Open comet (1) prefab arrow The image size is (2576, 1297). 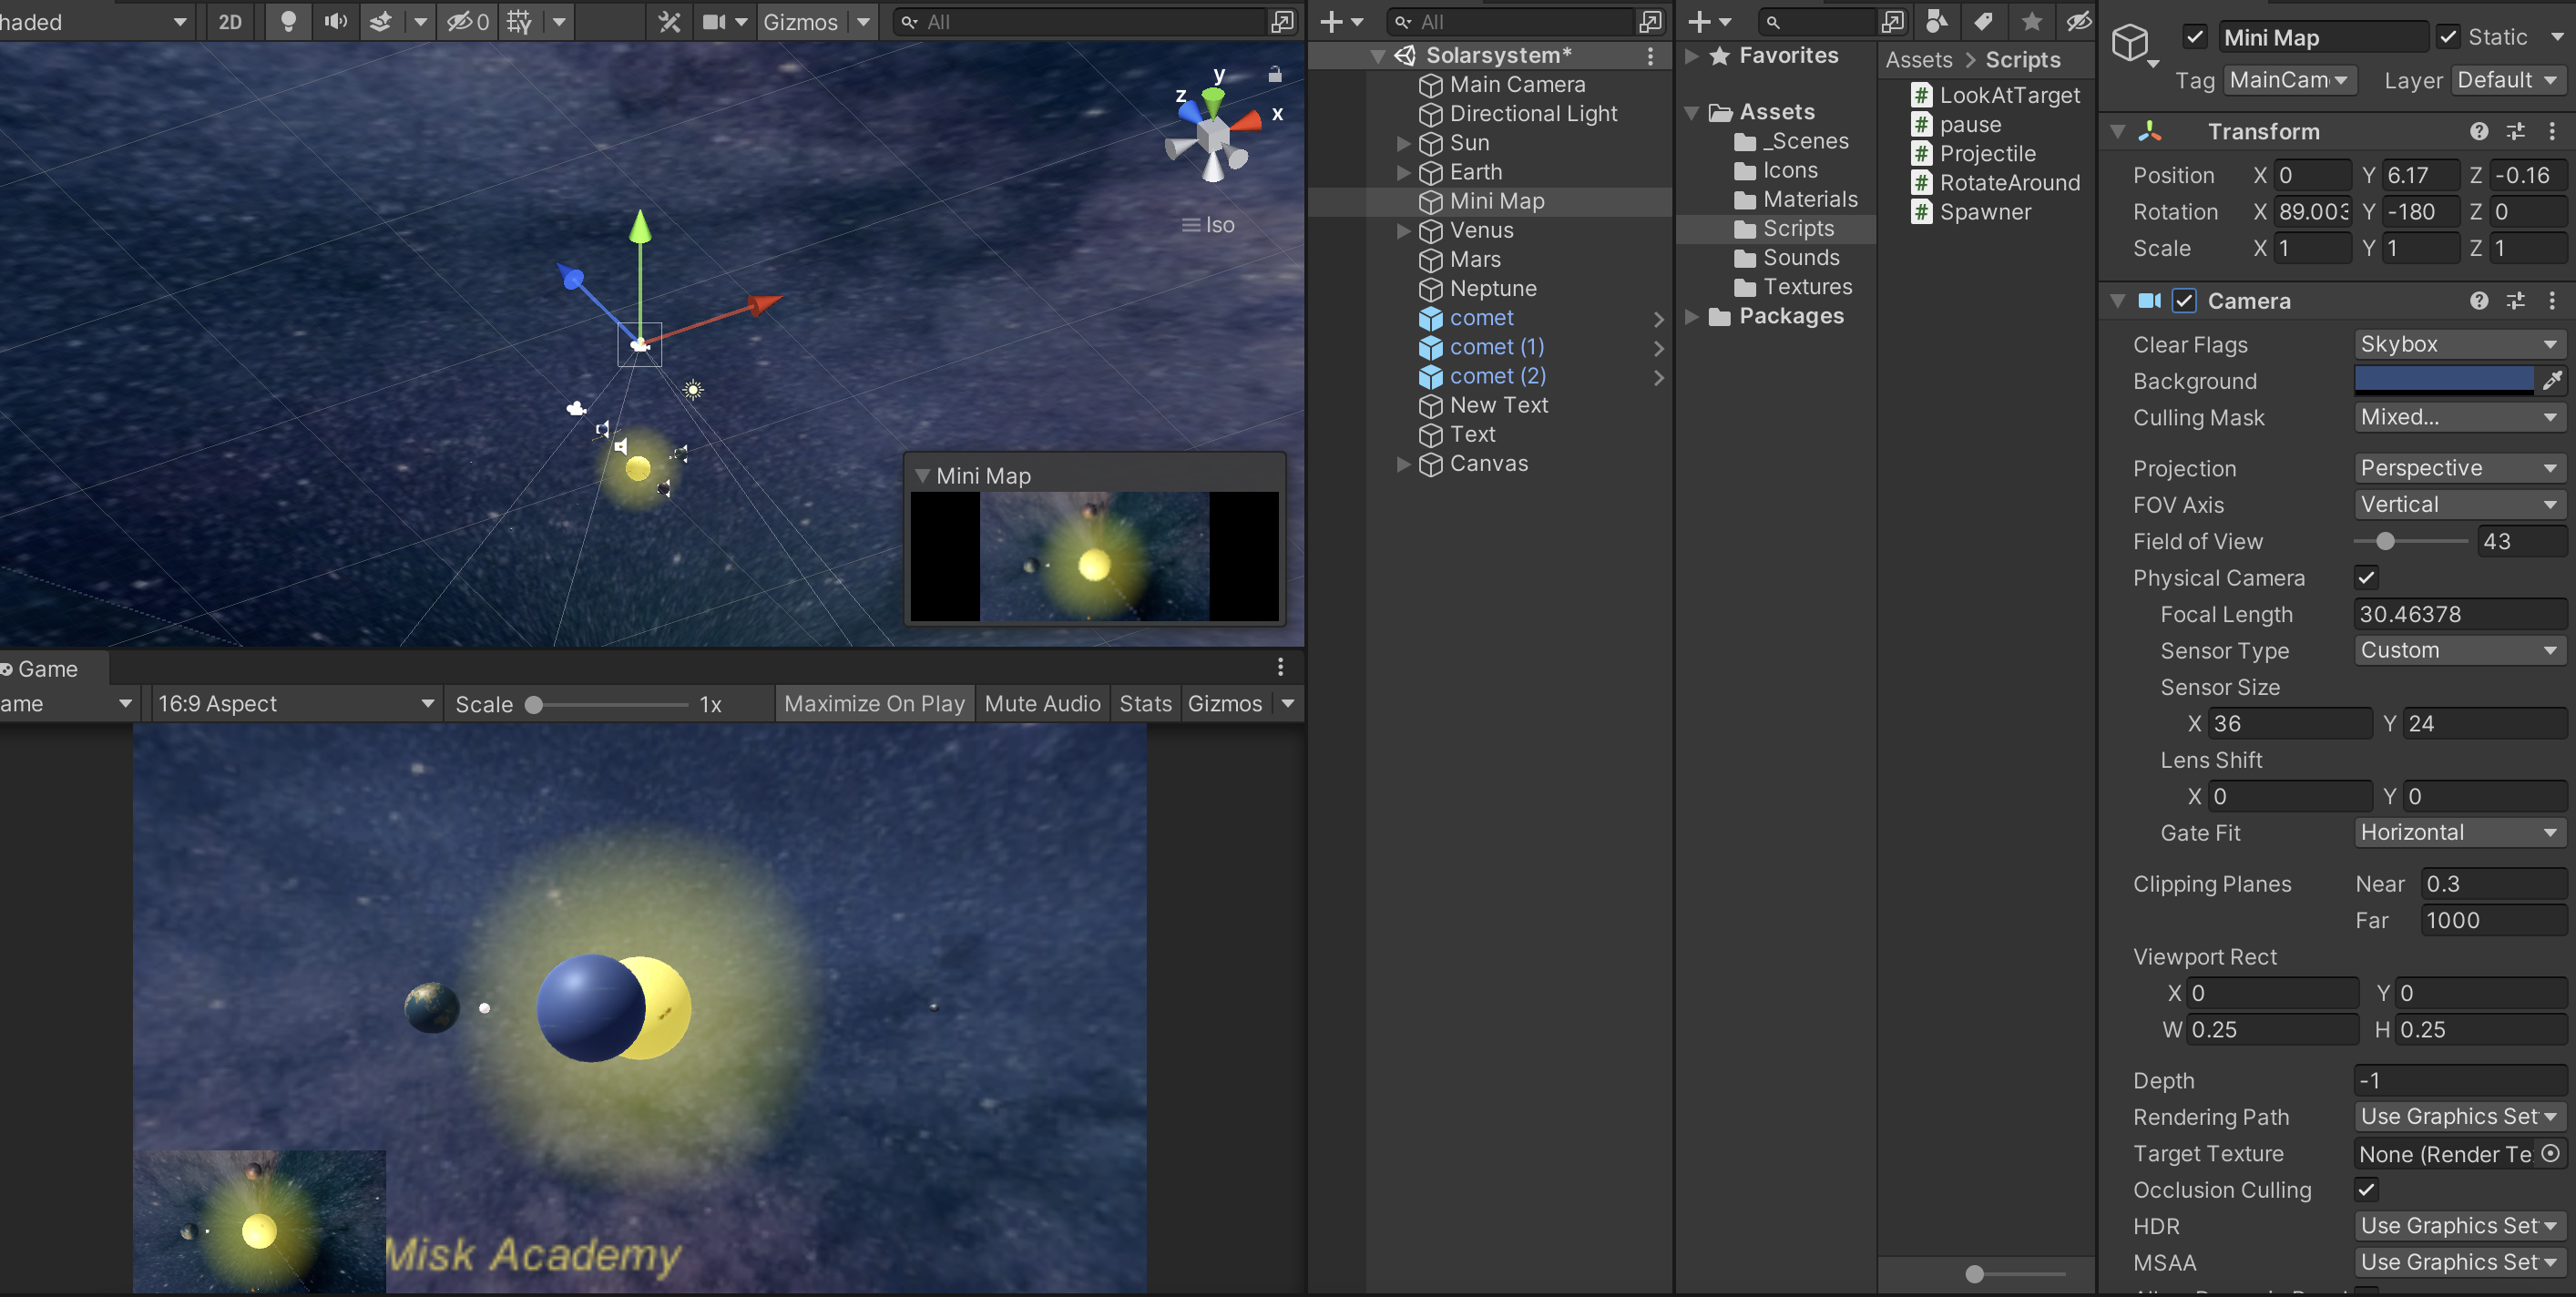click(1658, 348)
